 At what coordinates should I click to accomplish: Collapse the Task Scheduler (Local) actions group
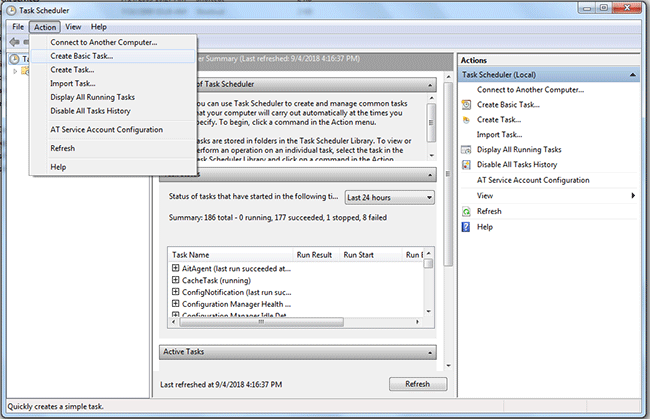pos(632,75)
